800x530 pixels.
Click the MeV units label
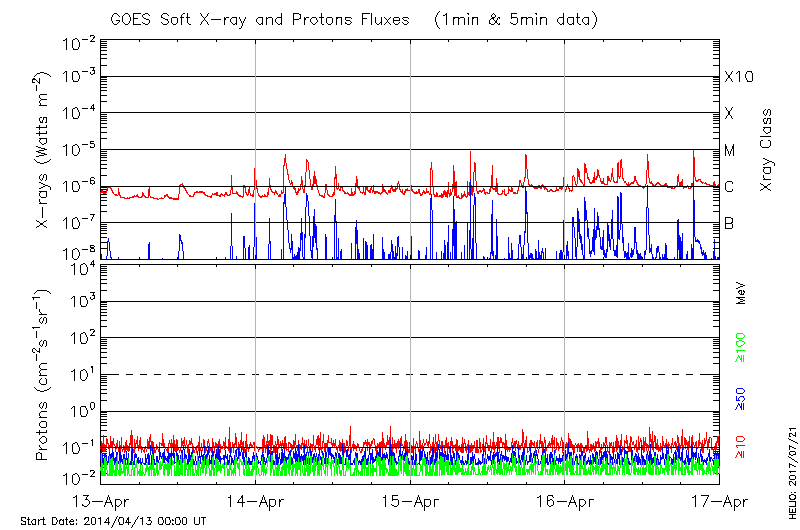tap(742, 292)
